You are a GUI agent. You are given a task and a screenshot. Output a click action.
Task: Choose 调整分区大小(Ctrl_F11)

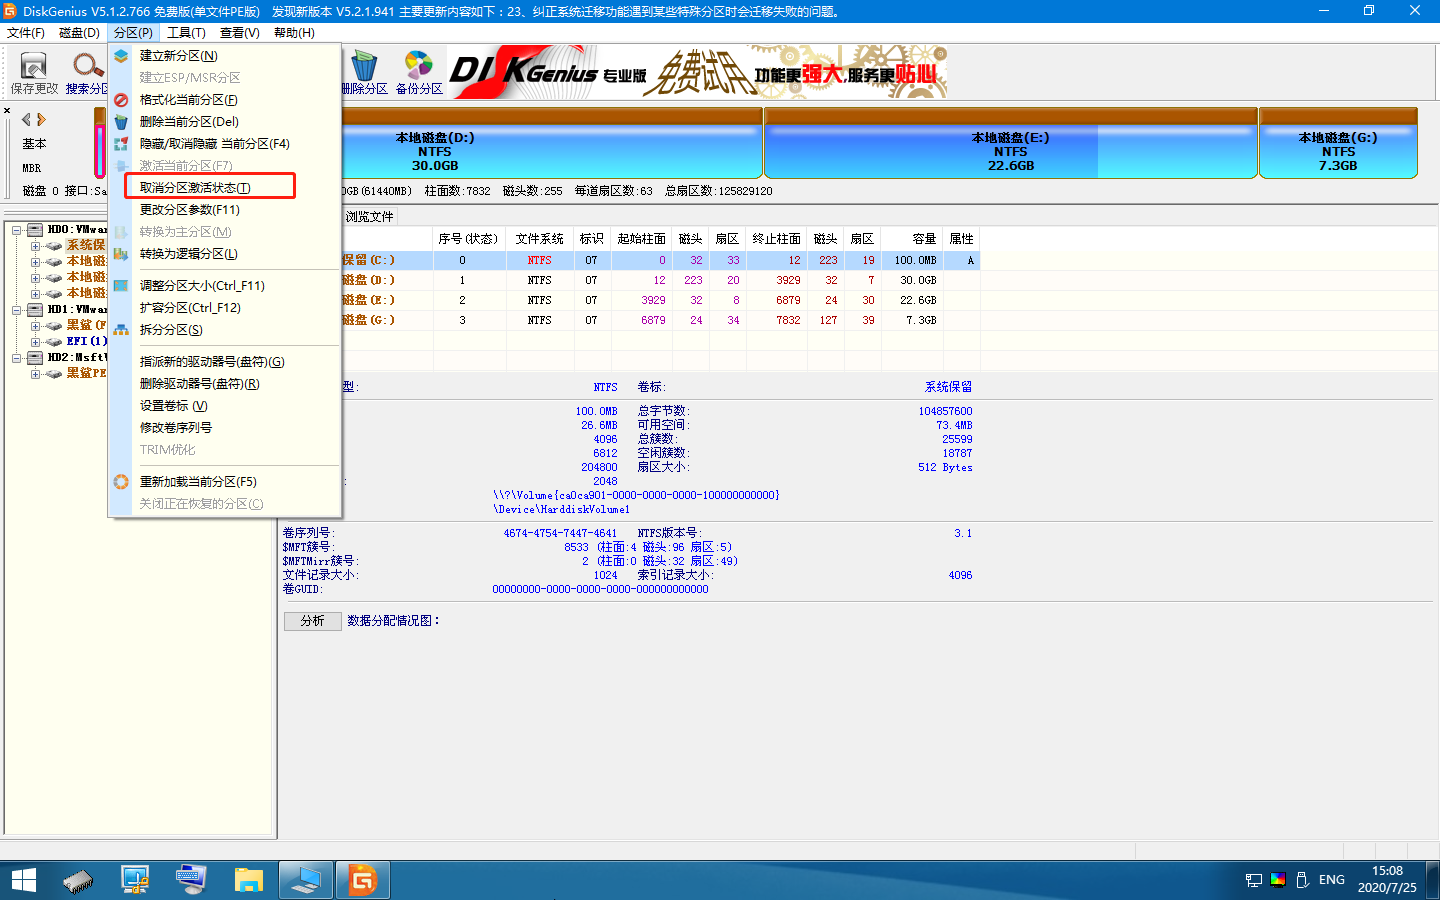[202, 286]
